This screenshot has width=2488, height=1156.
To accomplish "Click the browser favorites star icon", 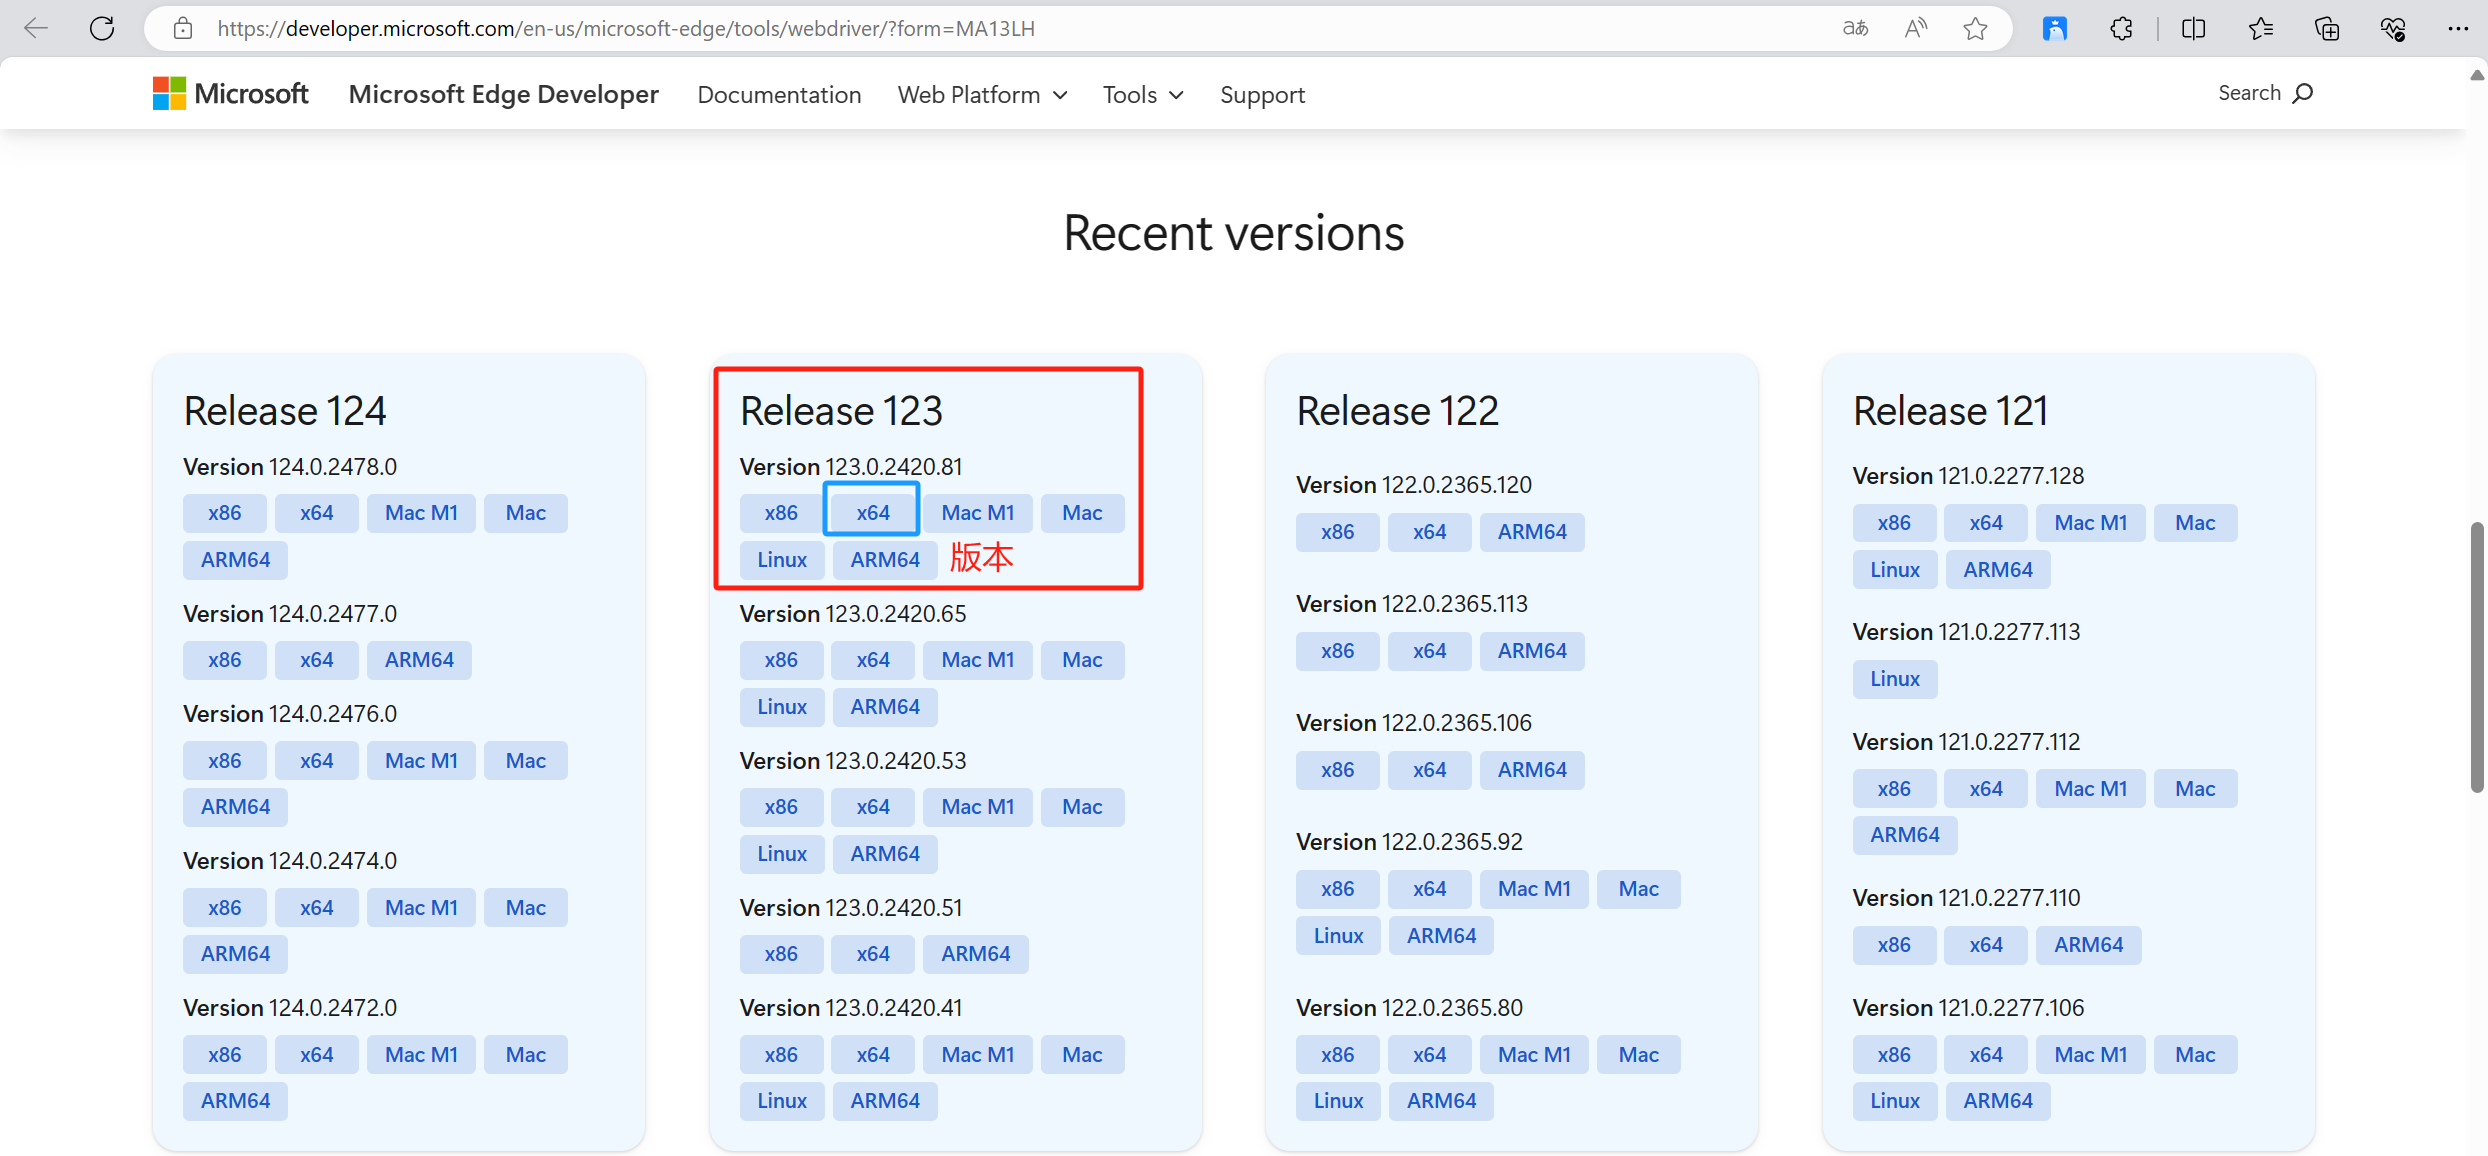I will (1974, 27).
